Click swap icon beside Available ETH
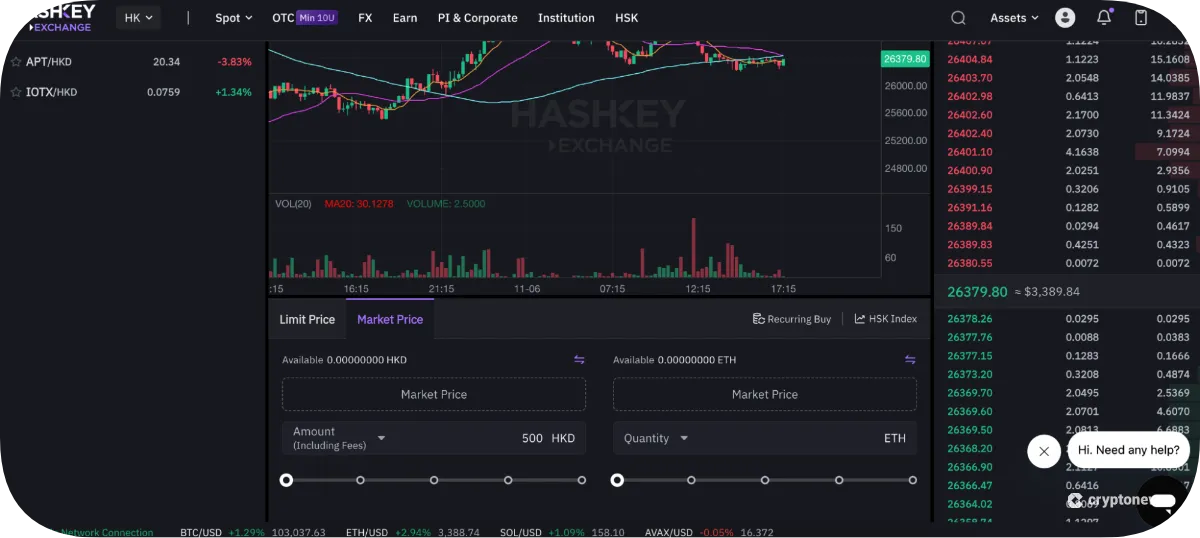The image size is (1200, 538). (910, 360)
